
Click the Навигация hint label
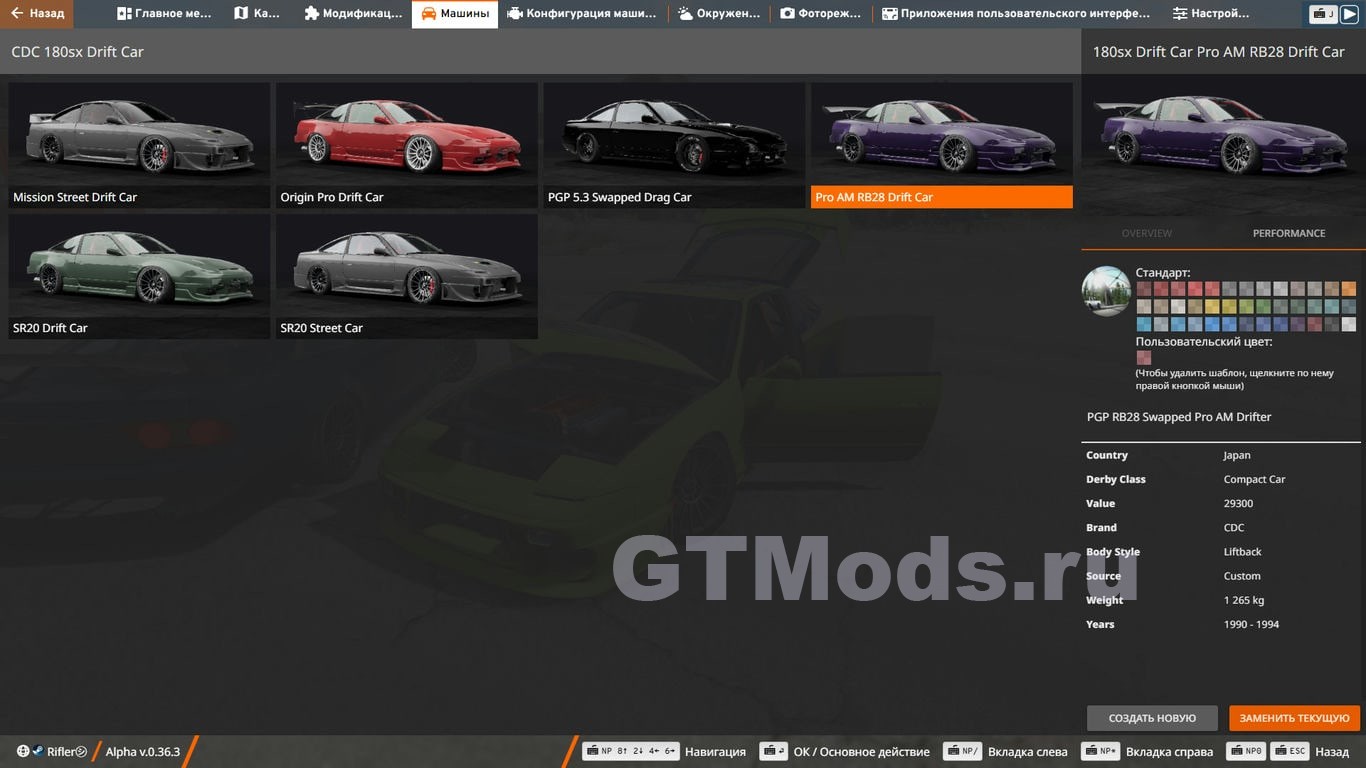click(715, 752)
